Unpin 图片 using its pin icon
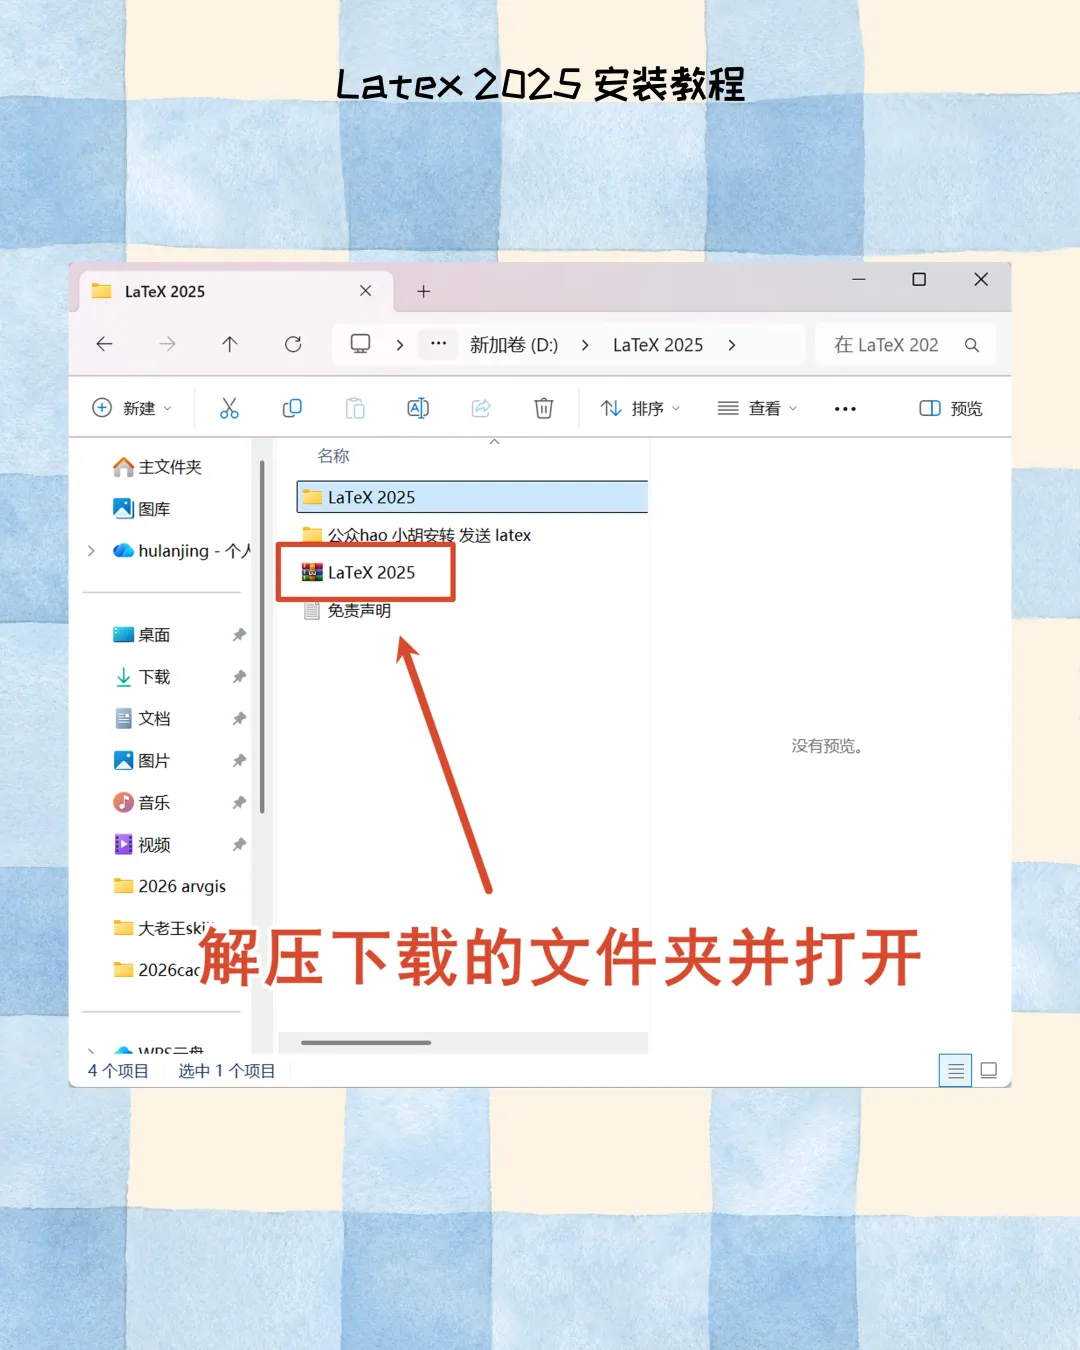Screen dimensions: 1080x1350 tap(239, 761)
